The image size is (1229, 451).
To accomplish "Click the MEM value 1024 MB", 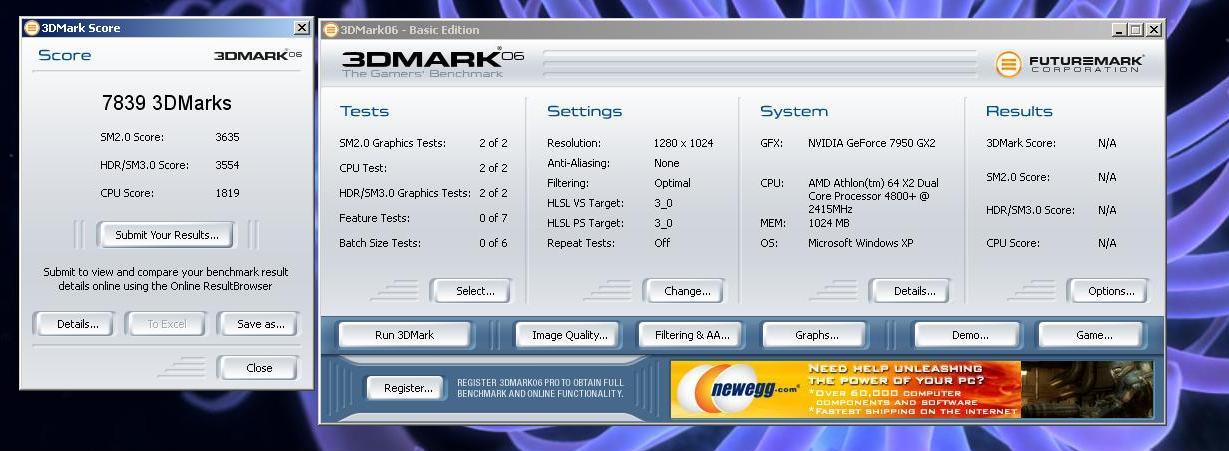I will (830, 223).
